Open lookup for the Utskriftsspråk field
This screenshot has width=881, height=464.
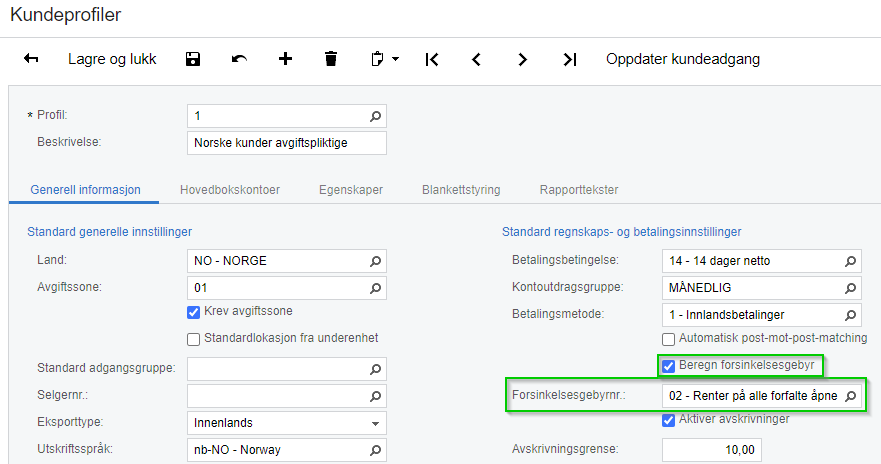[375, 450]
